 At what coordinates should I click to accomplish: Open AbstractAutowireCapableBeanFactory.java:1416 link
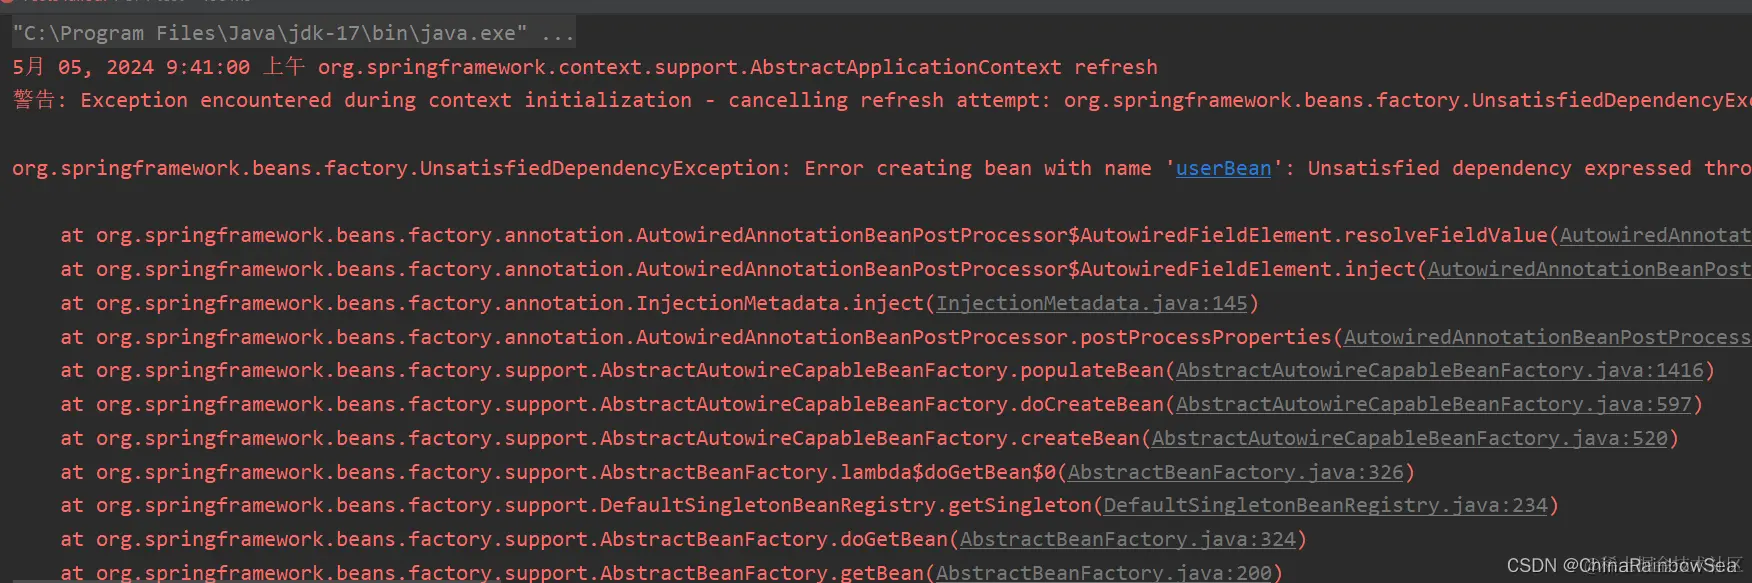pos(1439,370)
